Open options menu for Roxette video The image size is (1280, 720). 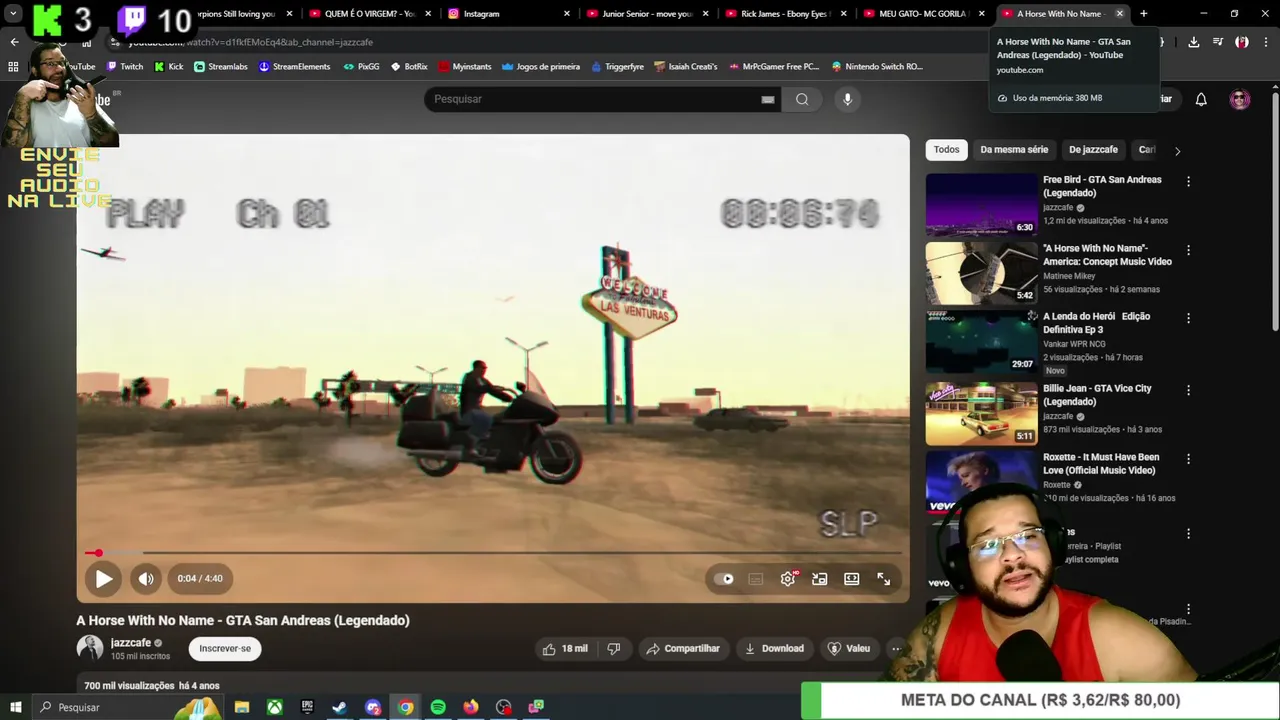pyautogui.click(x=1188, y=459)
